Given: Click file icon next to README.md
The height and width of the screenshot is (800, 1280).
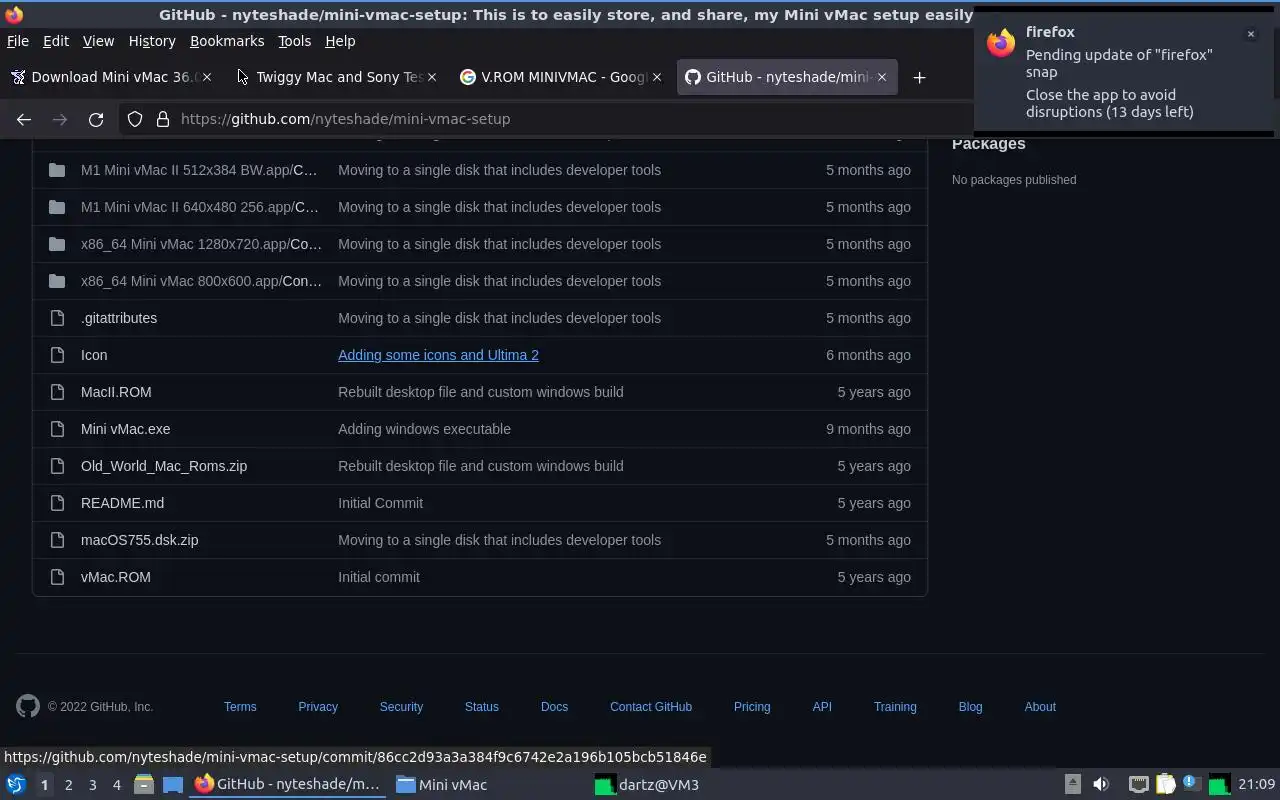Looking at the screenshot, I should point(57,503).
